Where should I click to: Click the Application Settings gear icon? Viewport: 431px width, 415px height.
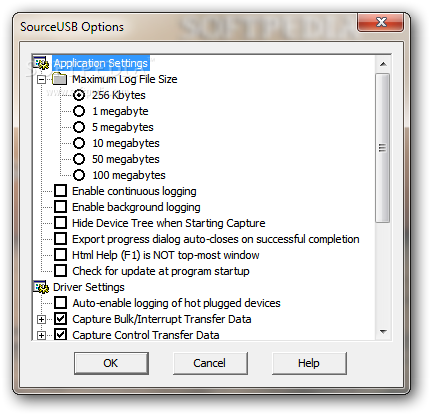pyautogui.click(x=41, y=63)
